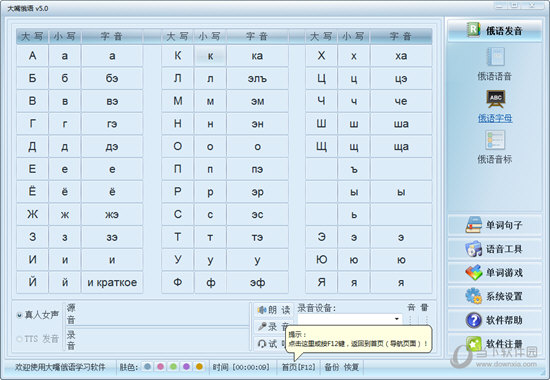
Task: Open the 单词句子 section
Action: [495, 225]
